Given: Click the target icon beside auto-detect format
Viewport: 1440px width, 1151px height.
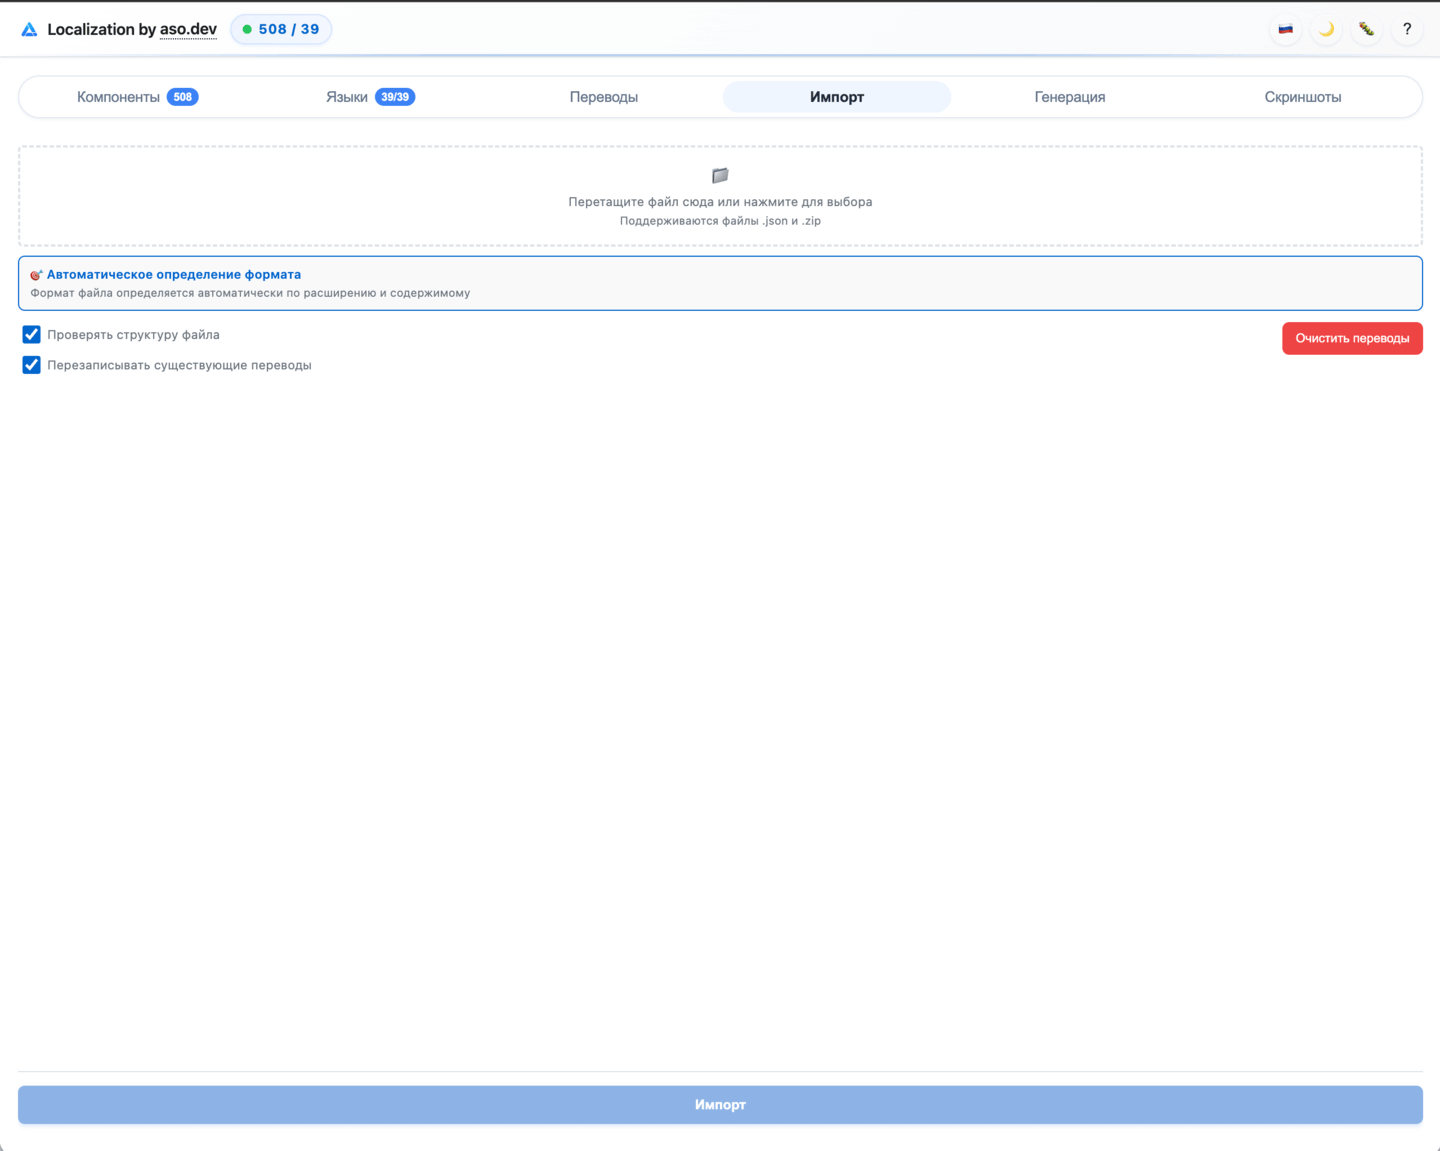Looking at the screenshot, I should pyautogui.click(x=36, y=275).
